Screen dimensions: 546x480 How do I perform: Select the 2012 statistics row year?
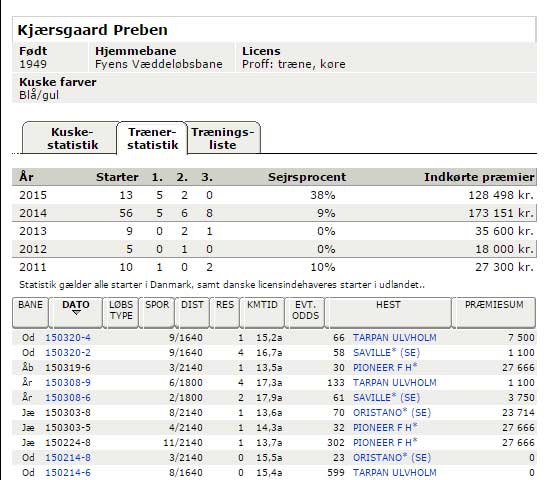(x=33, y=249)
